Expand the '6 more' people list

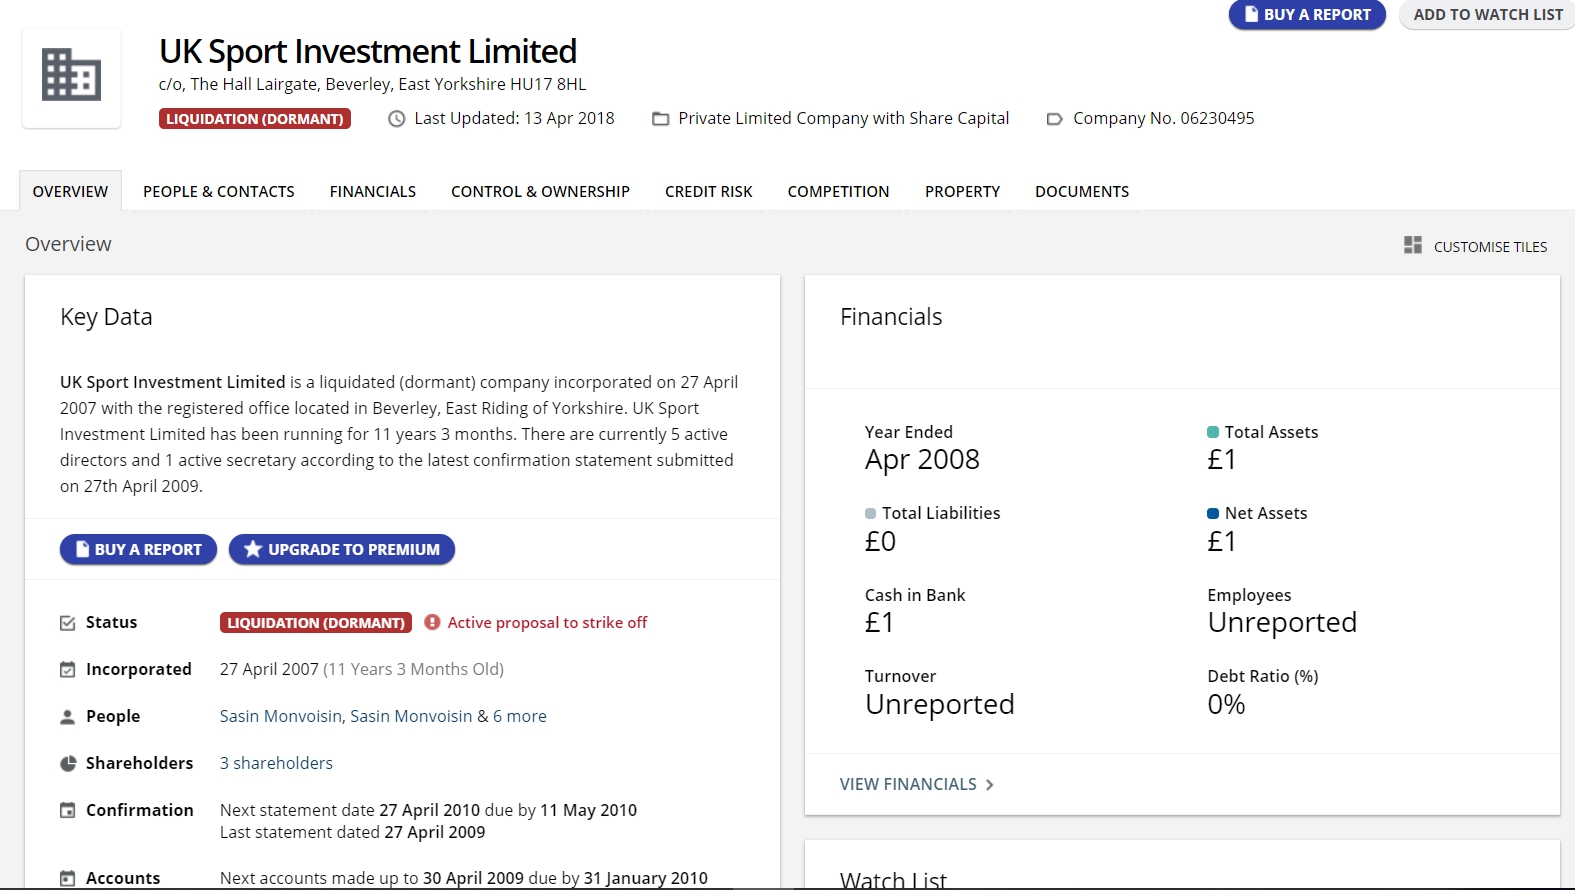tap(519, 716)
